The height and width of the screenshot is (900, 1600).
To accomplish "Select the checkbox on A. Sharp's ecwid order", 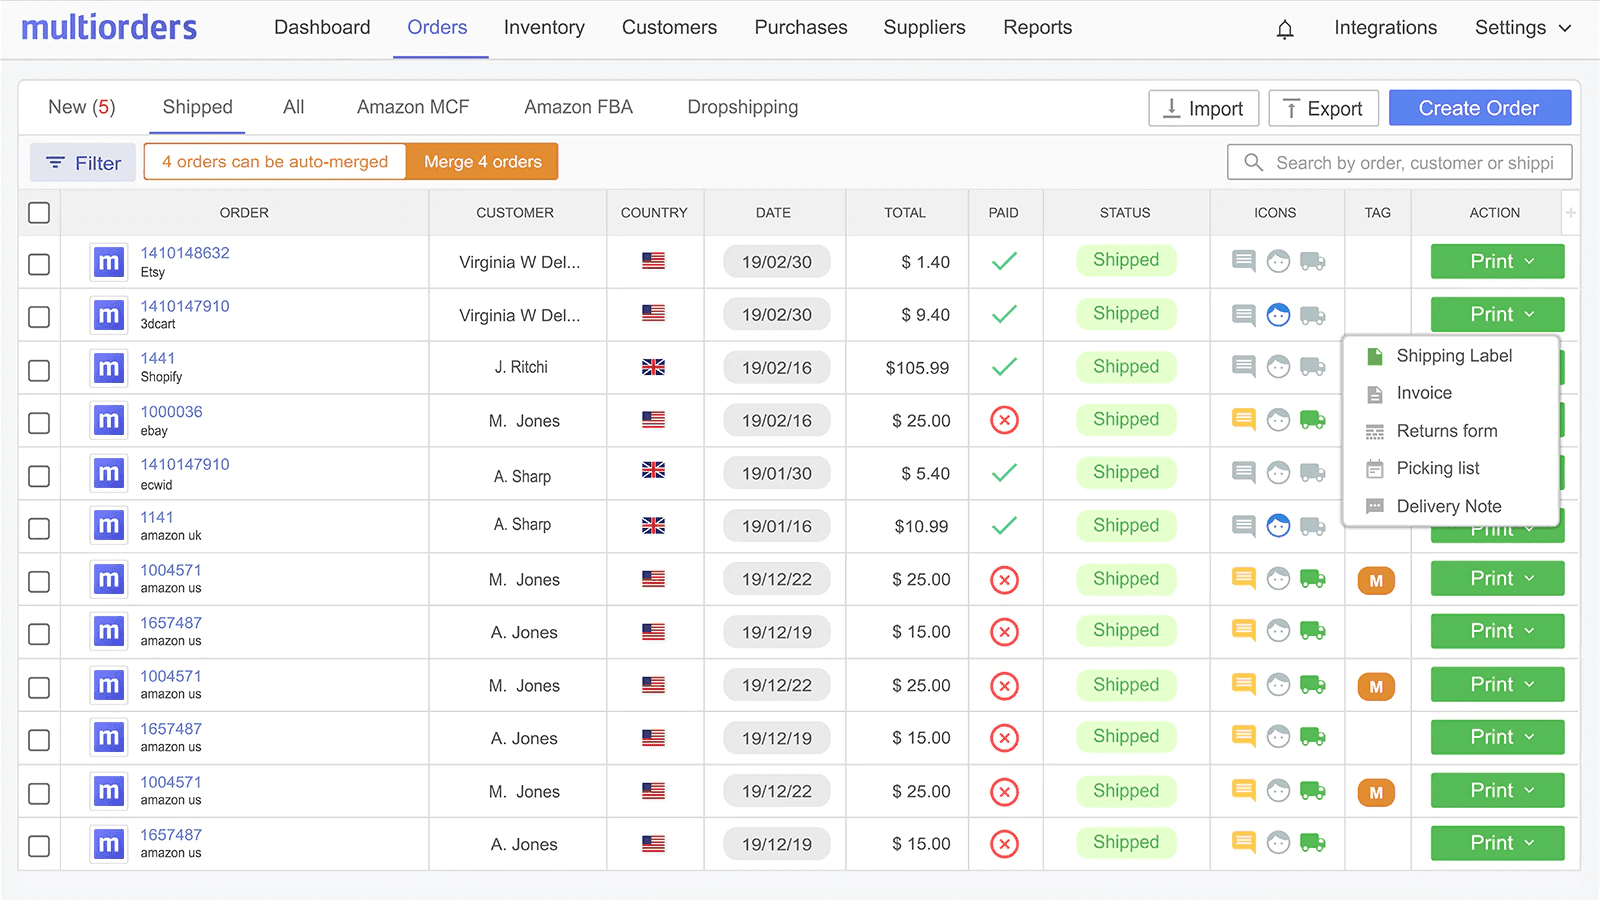I will (38, 476).
